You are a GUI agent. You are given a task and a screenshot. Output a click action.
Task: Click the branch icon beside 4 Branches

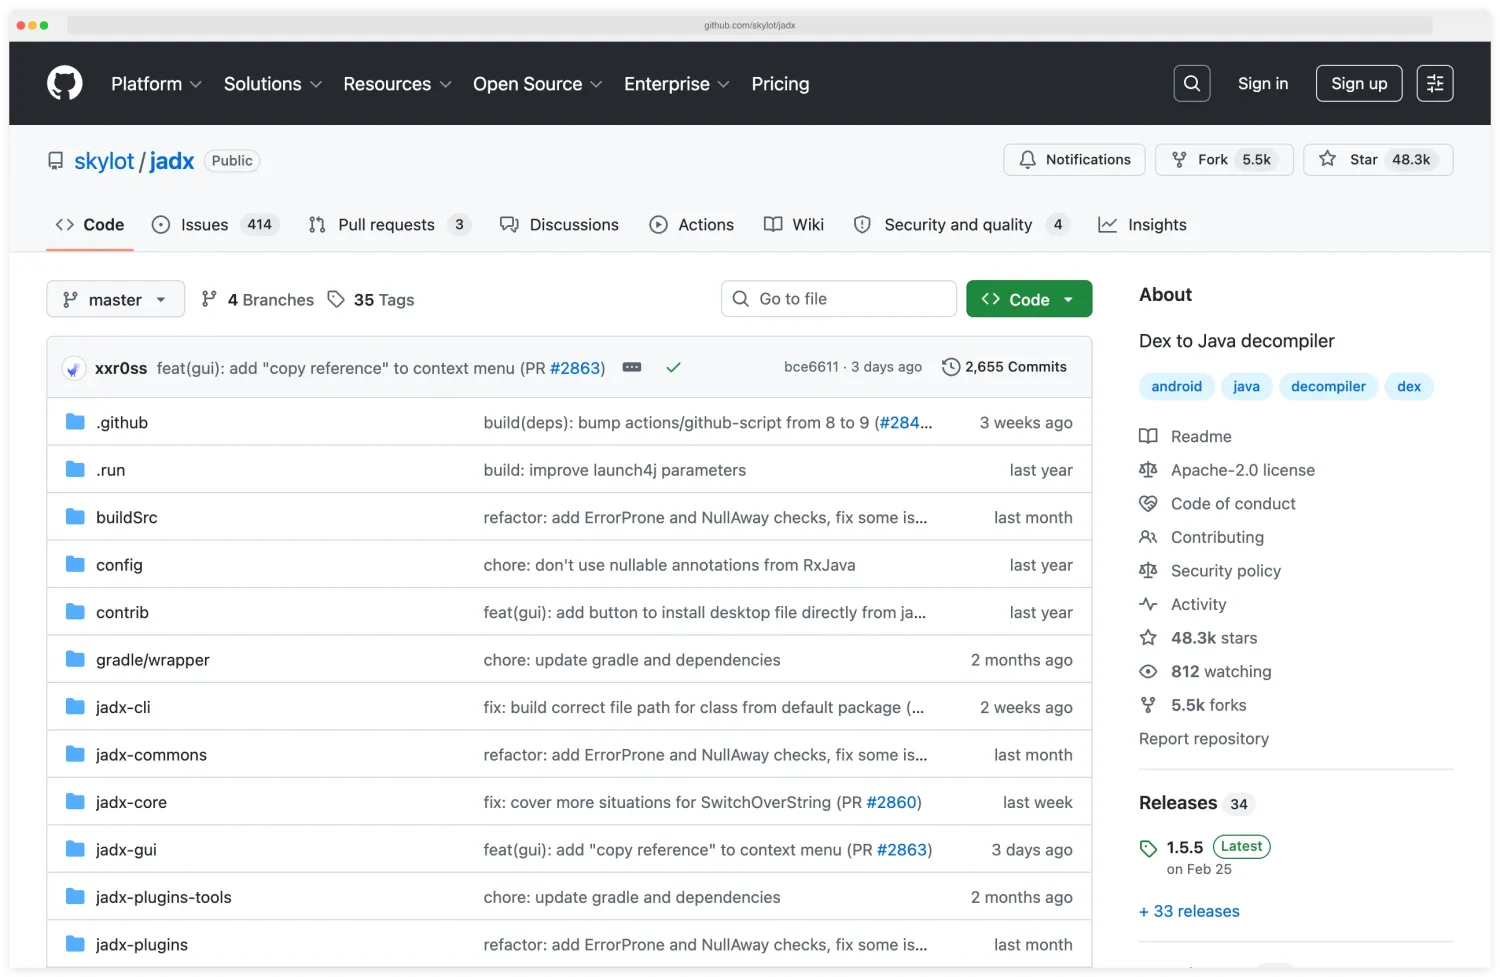(209, 299)
